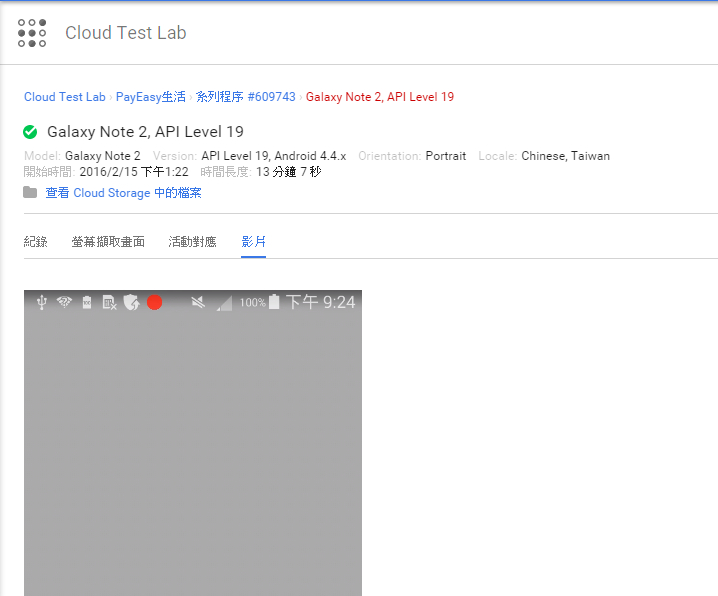Click the start time 2016/2/15 下午1:22
718x596 pixels.
click(134, 172)
